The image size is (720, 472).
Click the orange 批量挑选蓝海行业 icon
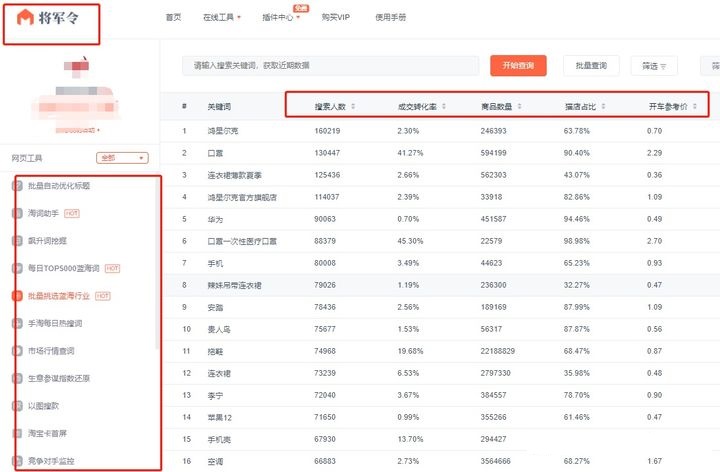pyautogui.click(x=18, y=296)
